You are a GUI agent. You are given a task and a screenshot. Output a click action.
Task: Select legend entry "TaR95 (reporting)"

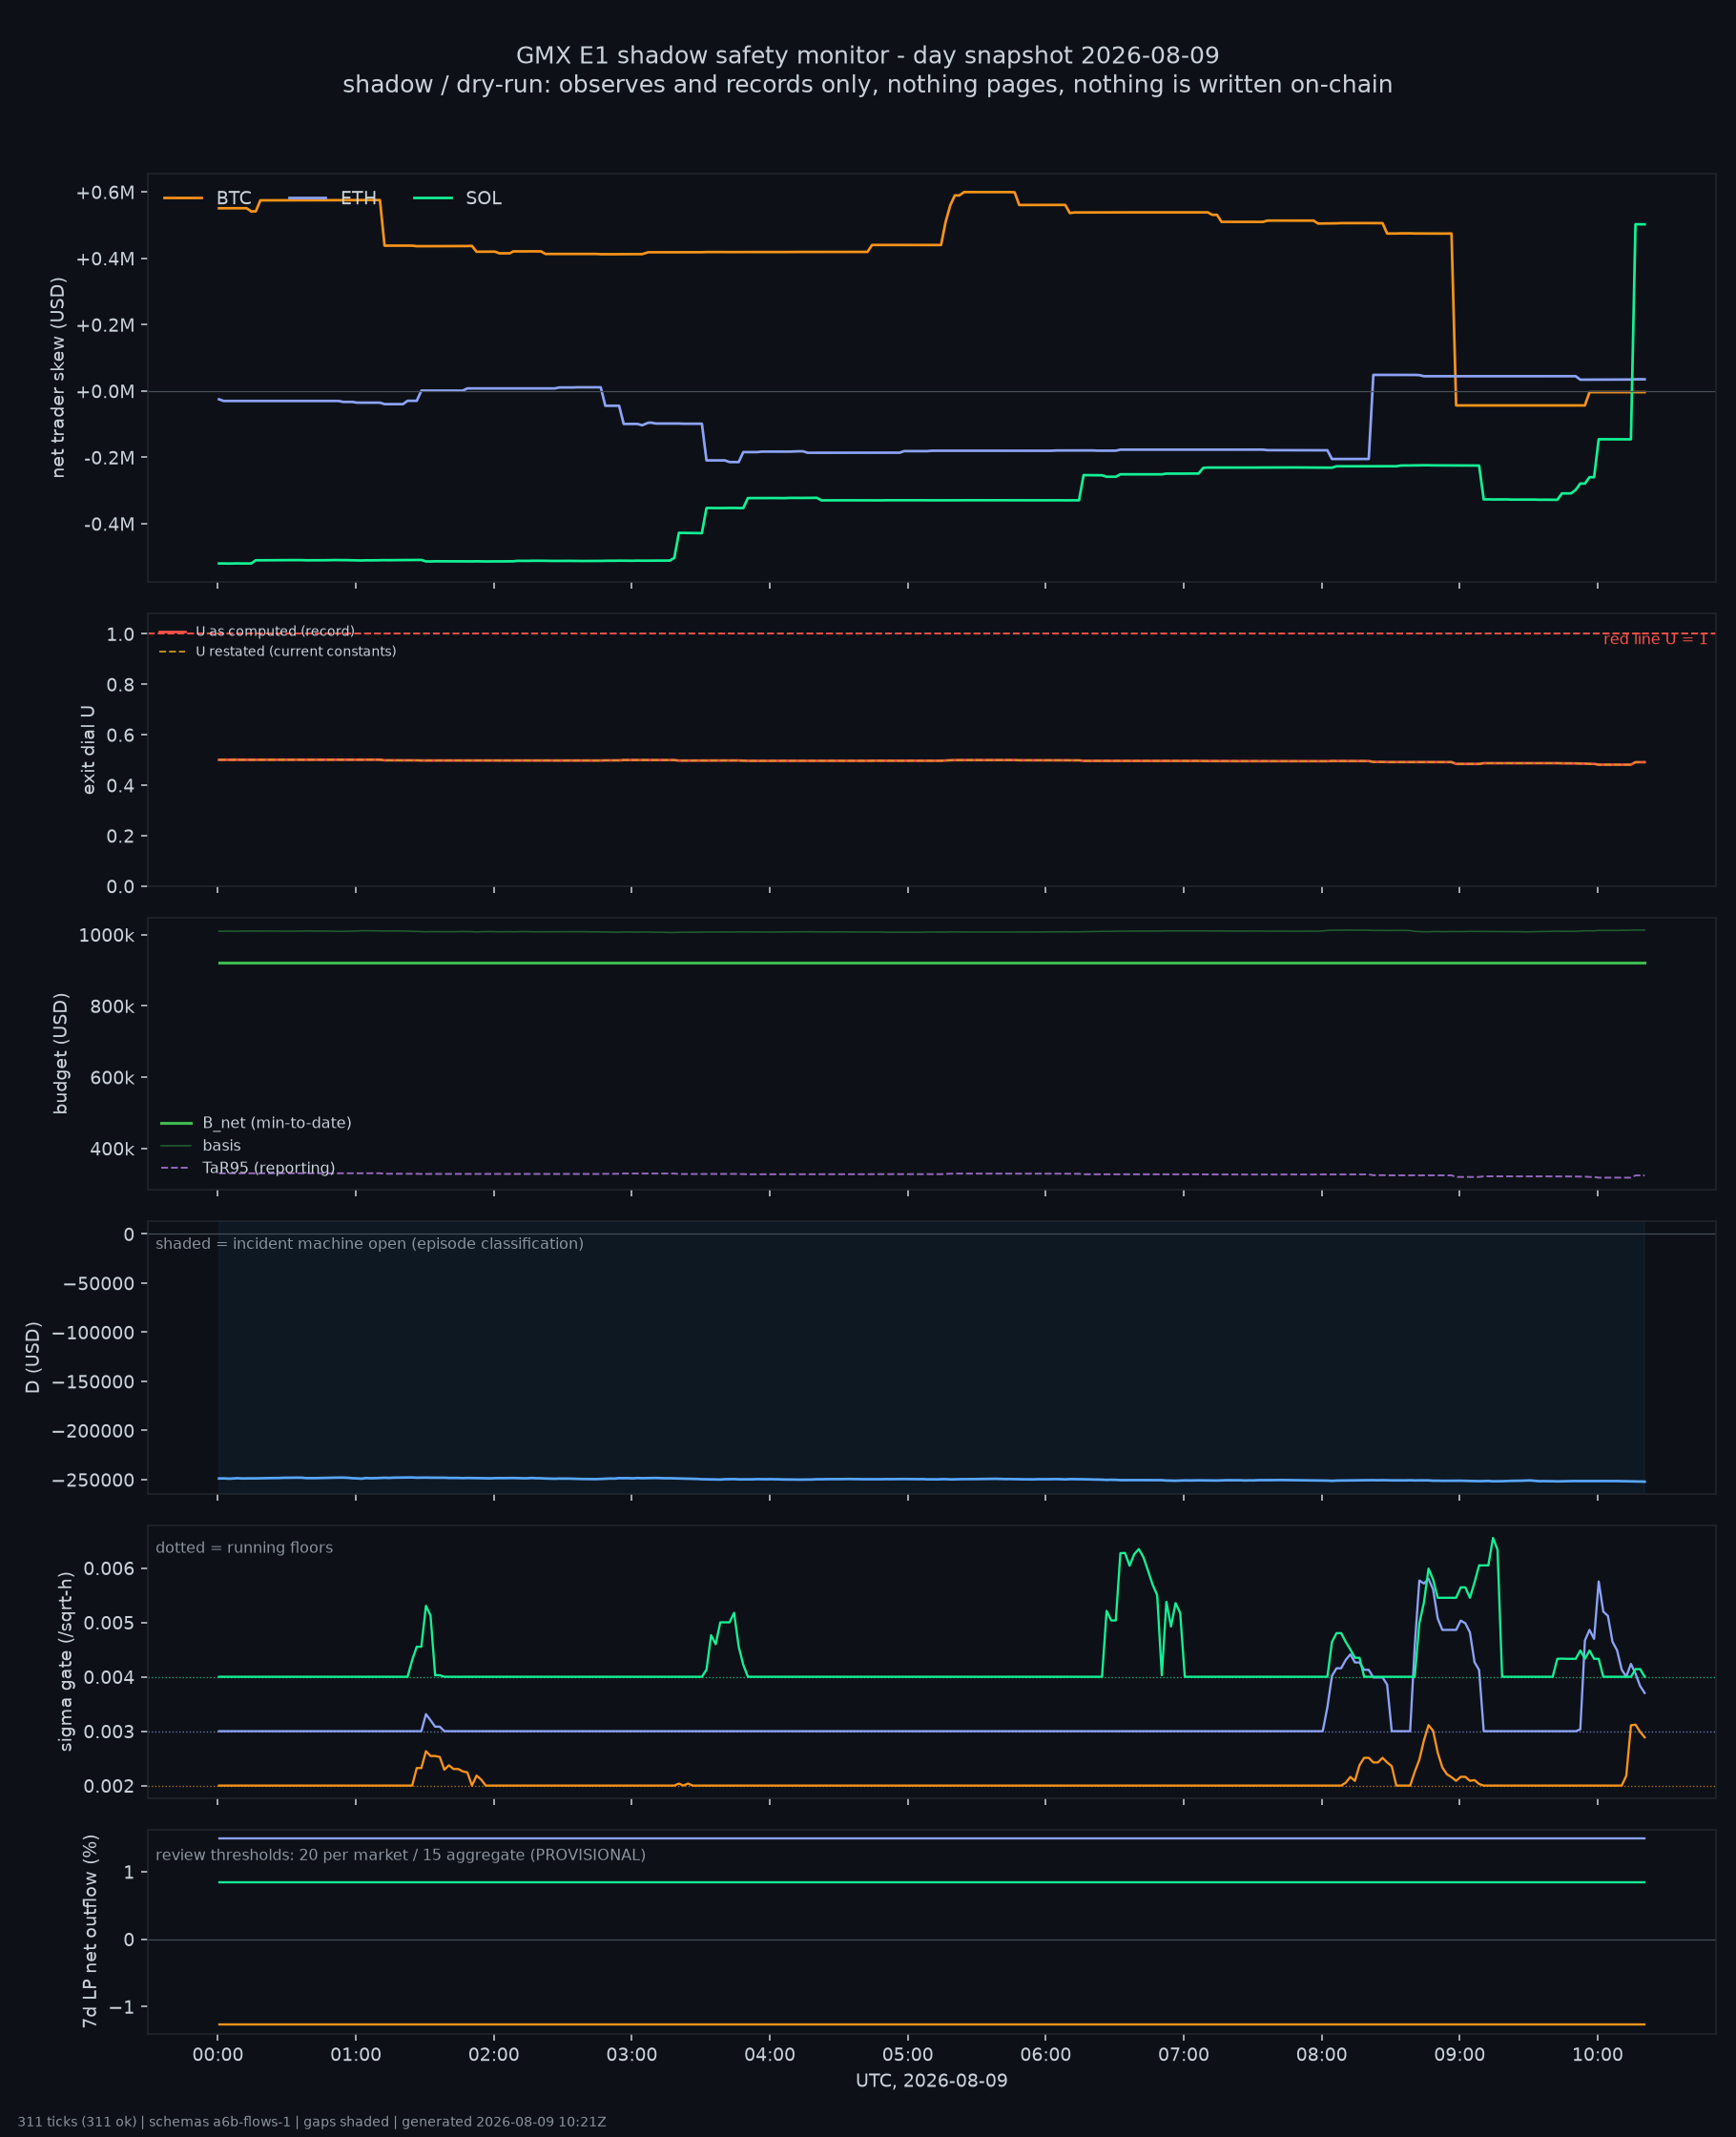pos(269,1168)
